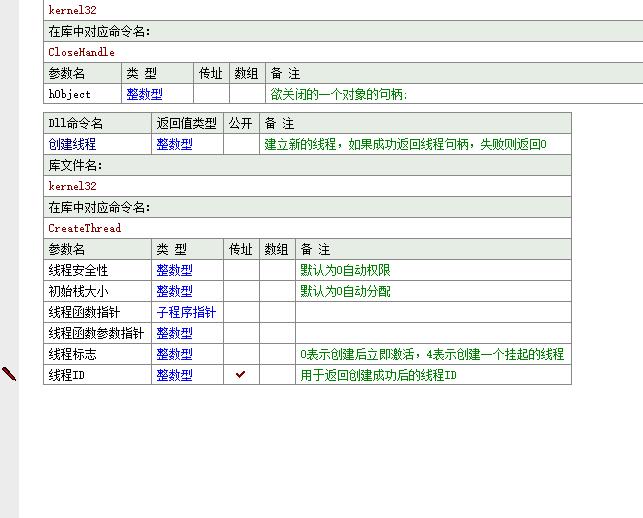This screenshot has height=518, width=643.
Task: Click 数组 header in CreateThread parameter table
Action: click(276, 249)
